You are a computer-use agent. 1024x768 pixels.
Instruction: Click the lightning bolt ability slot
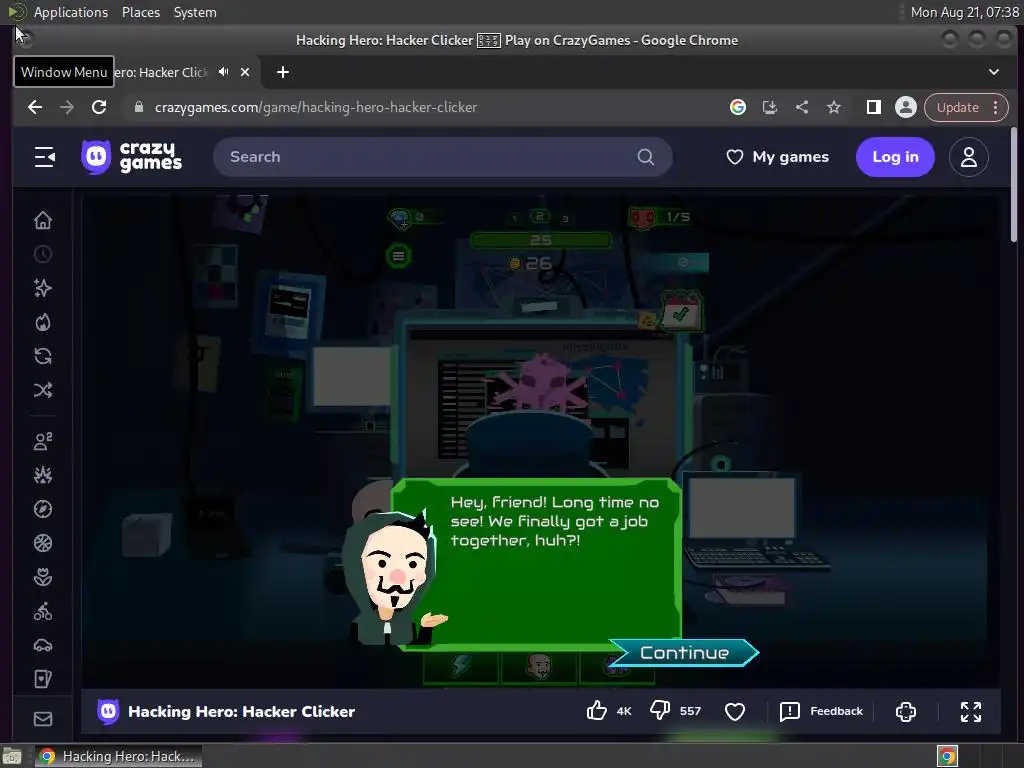461,665
